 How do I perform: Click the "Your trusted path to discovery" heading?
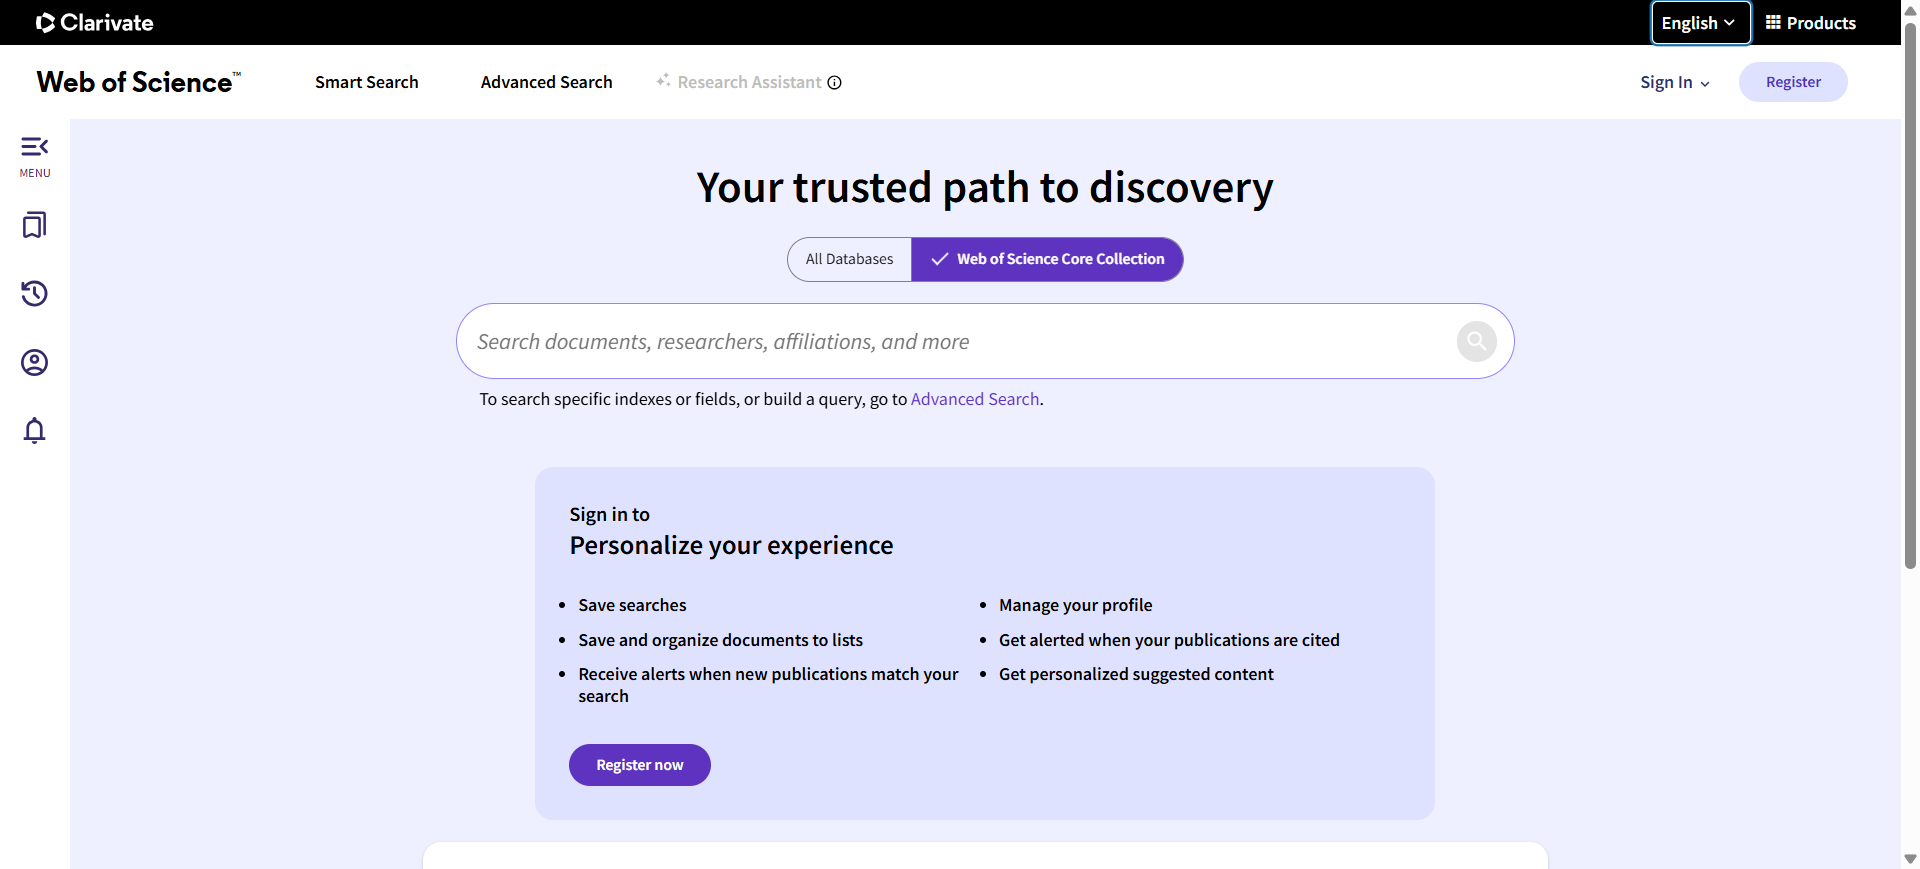pyautogui.click(x=985, y=188)
